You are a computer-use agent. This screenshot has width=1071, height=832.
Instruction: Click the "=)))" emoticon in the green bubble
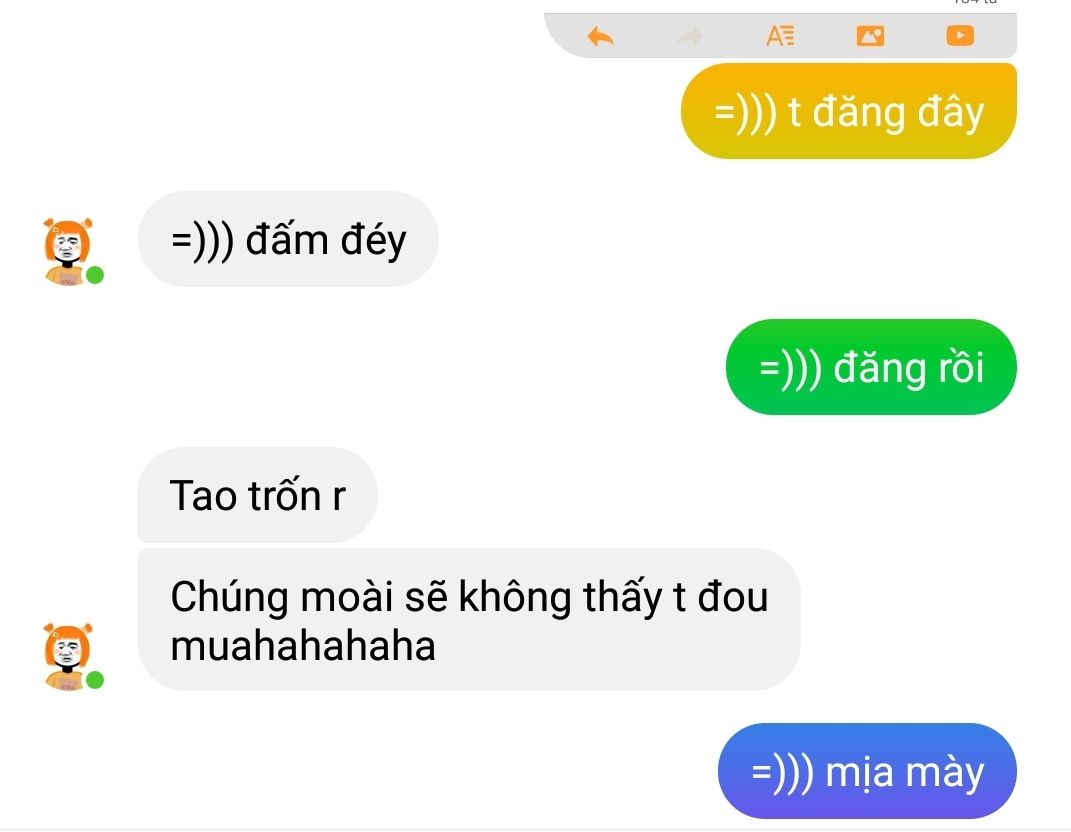tap(790, 369)
